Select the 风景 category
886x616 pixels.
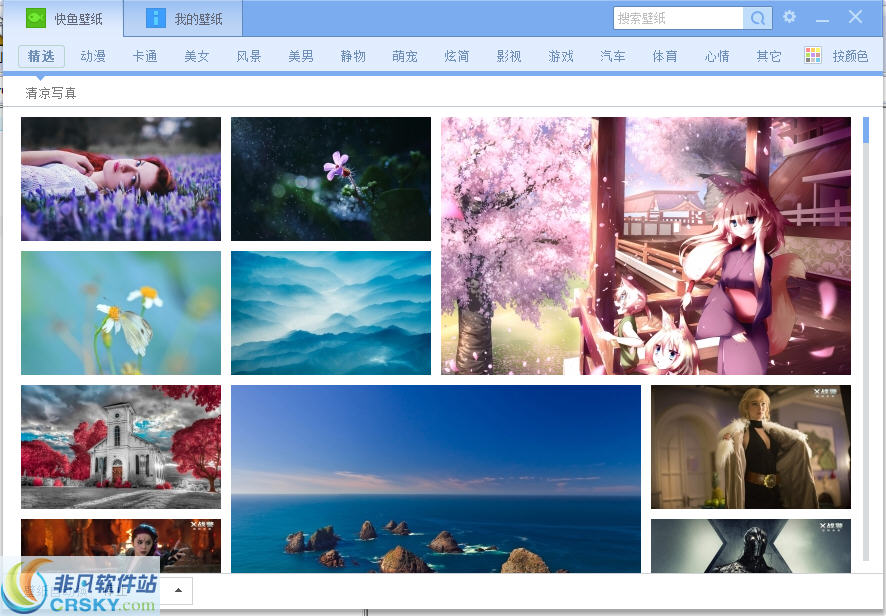249,56
